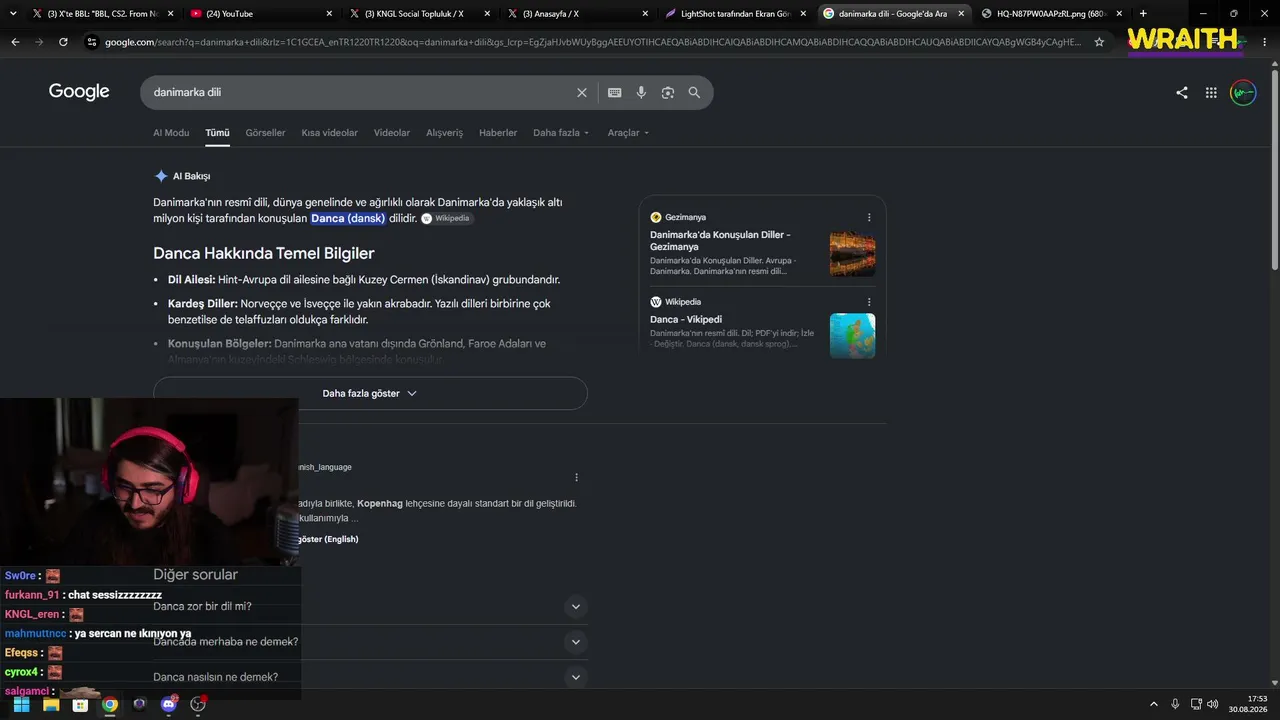Switch to the 'Görseller' tab

pyautogui.click(x=265, y=133)
